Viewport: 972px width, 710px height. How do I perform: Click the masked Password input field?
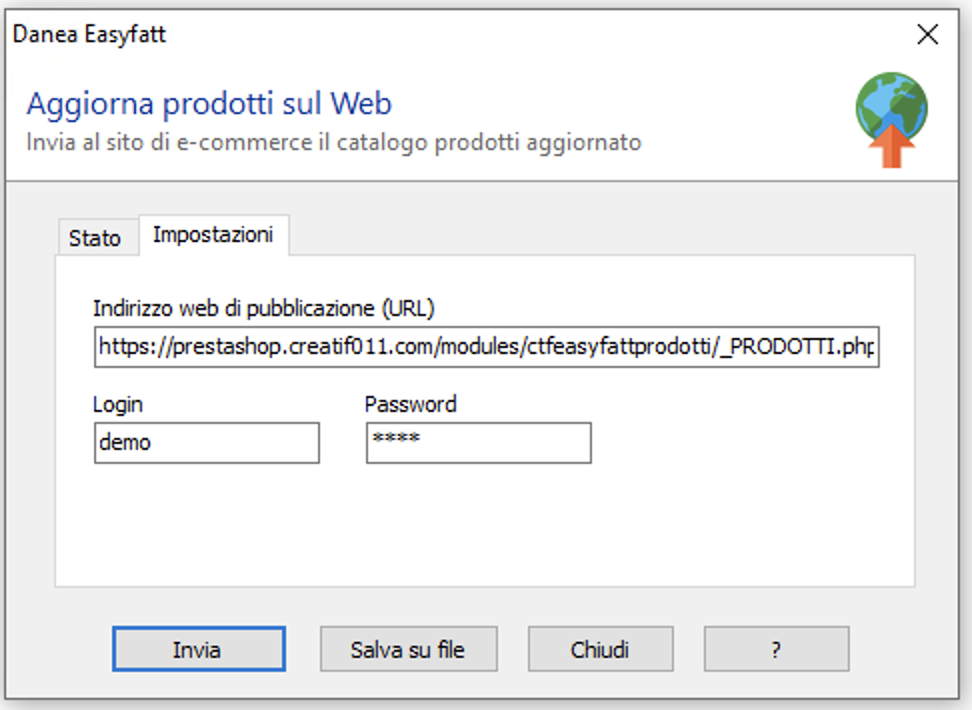(x=479, y=443)
